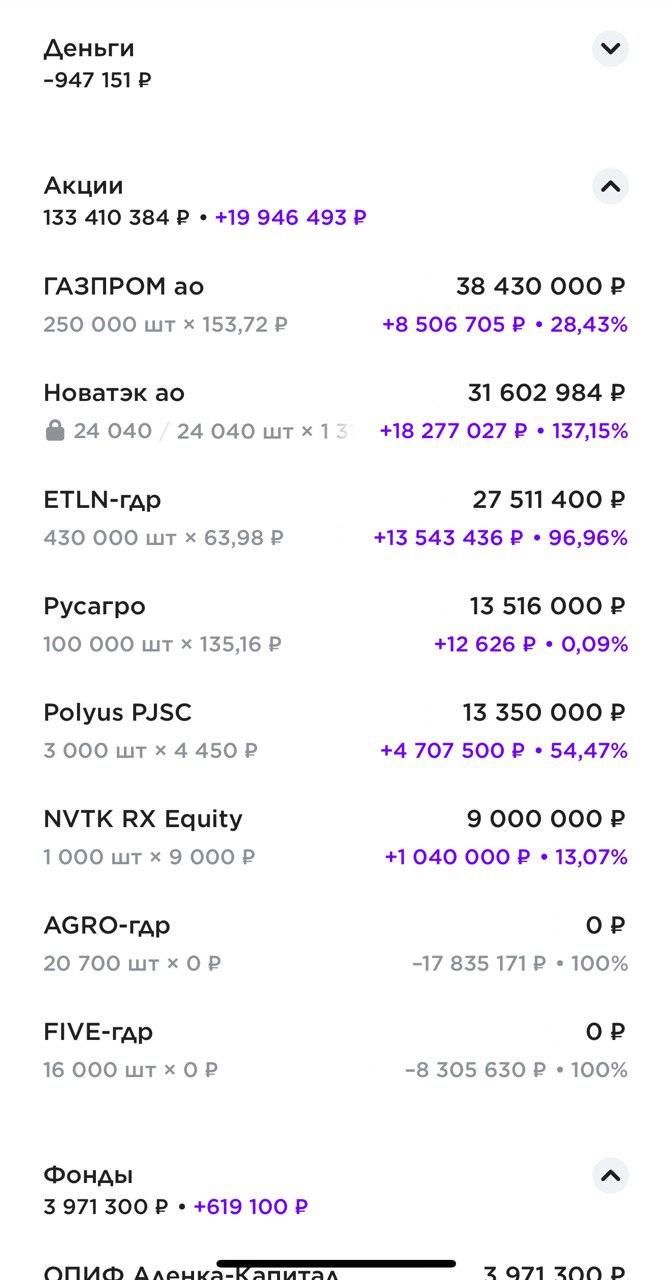Image resolution: width=672 pixels, height=1280 pixels.
Task: Tap ГАЗПРОМ profit +8 506 705 ₽
Action: pos(453,324)
